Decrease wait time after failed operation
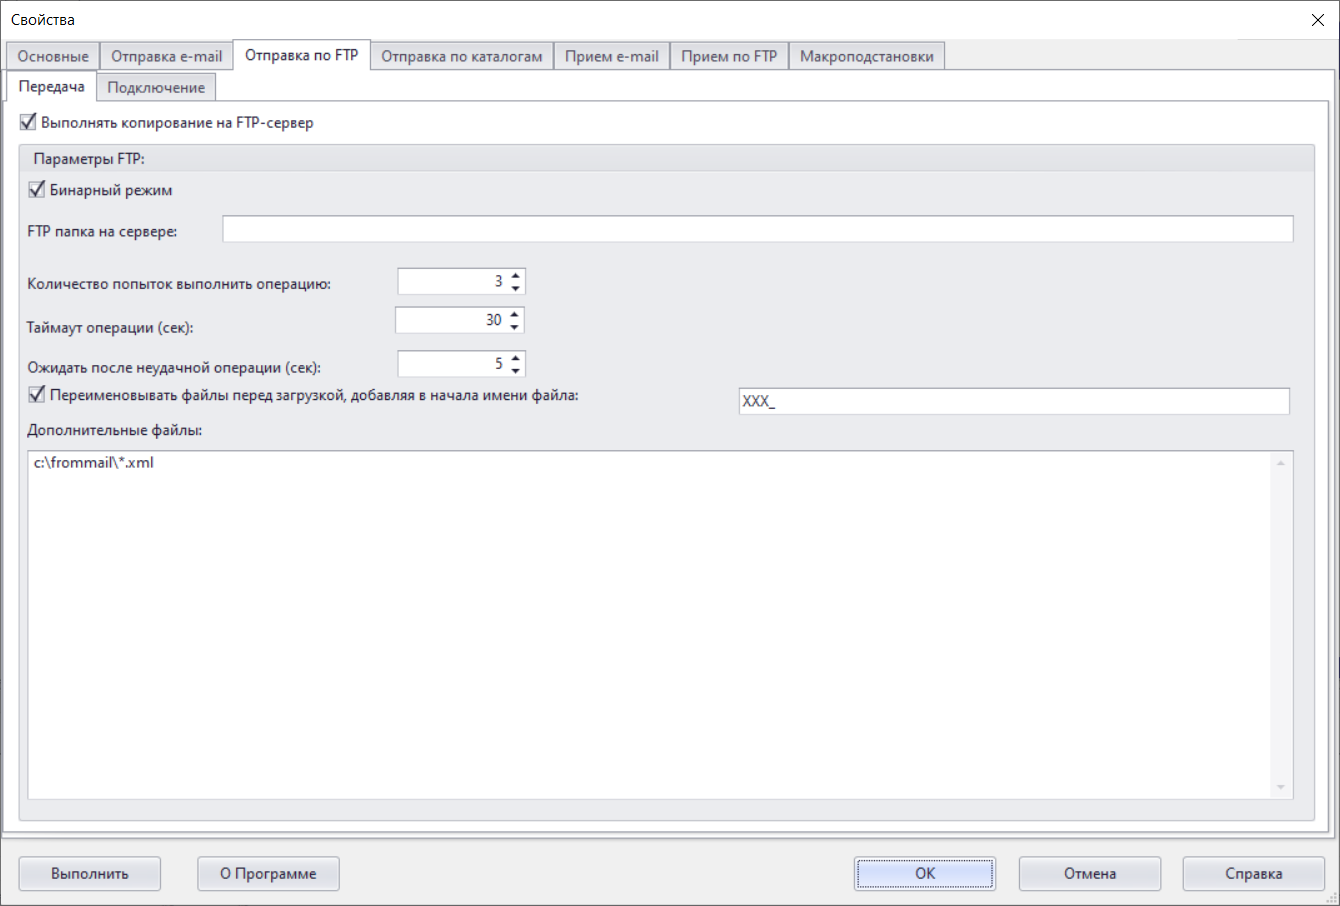This screenshot has width=1340, height=906. tap(515, 370)
